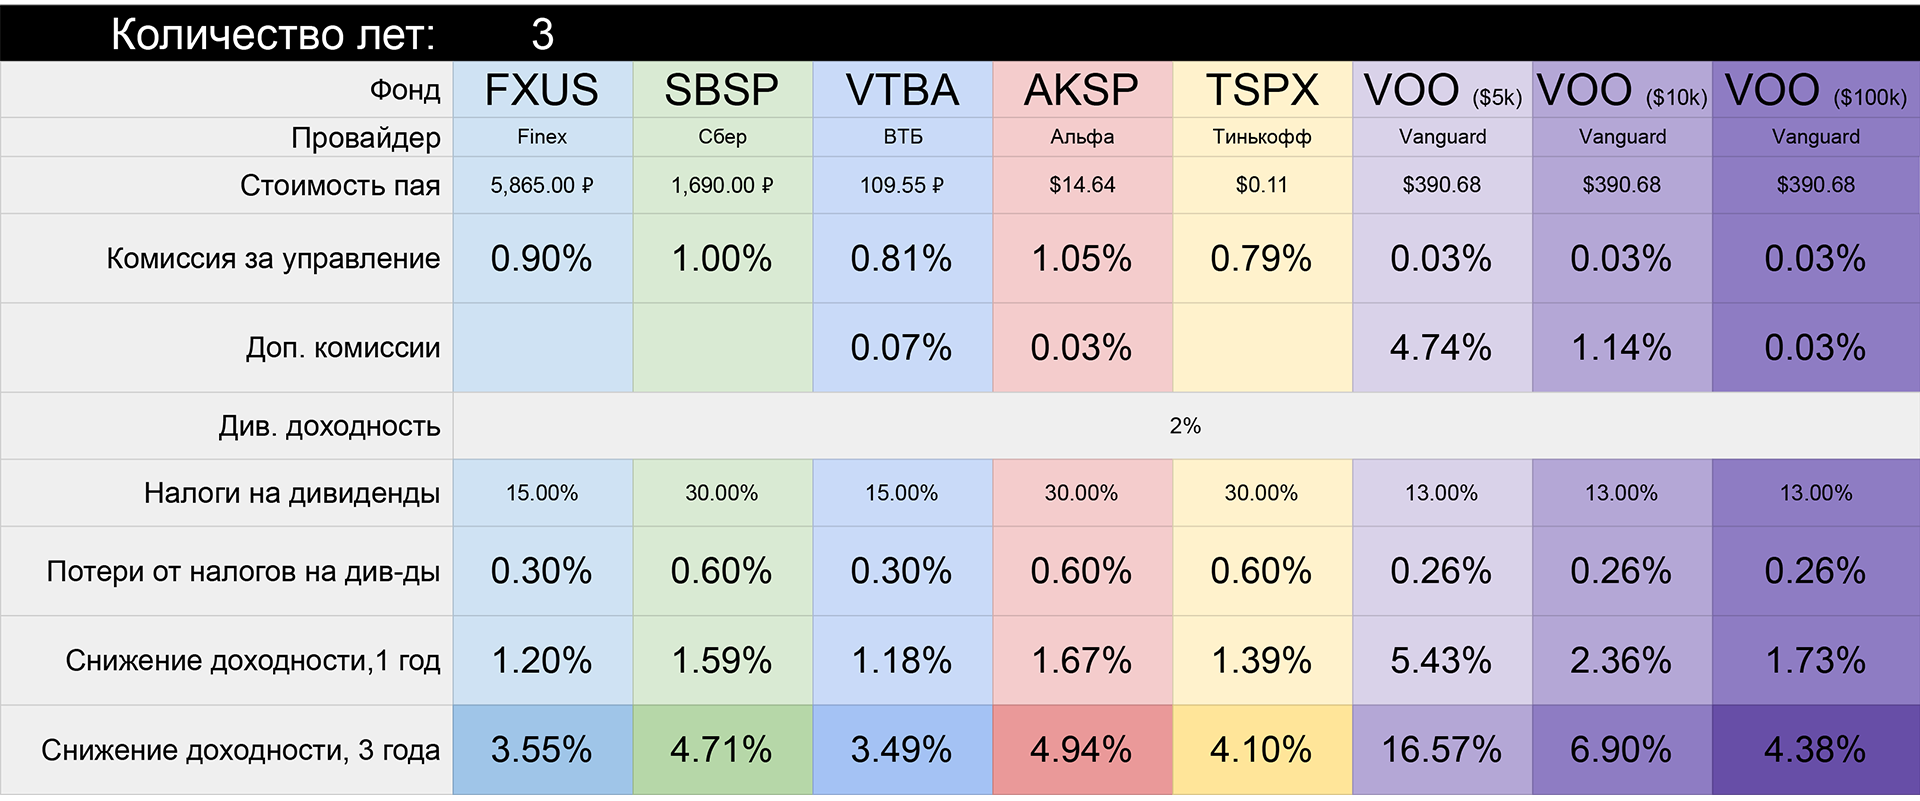The height and width of the screenshot is (801, 1920).
Task: Select the 2% dividend yield cell
Action: [x=1185, y=426]
